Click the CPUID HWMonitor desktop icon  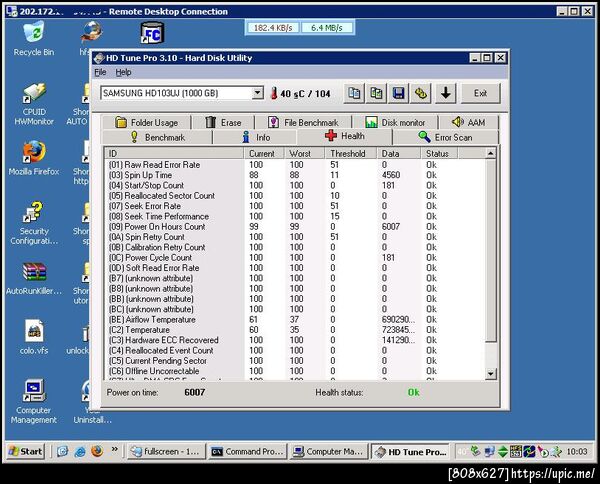(34, 104)
